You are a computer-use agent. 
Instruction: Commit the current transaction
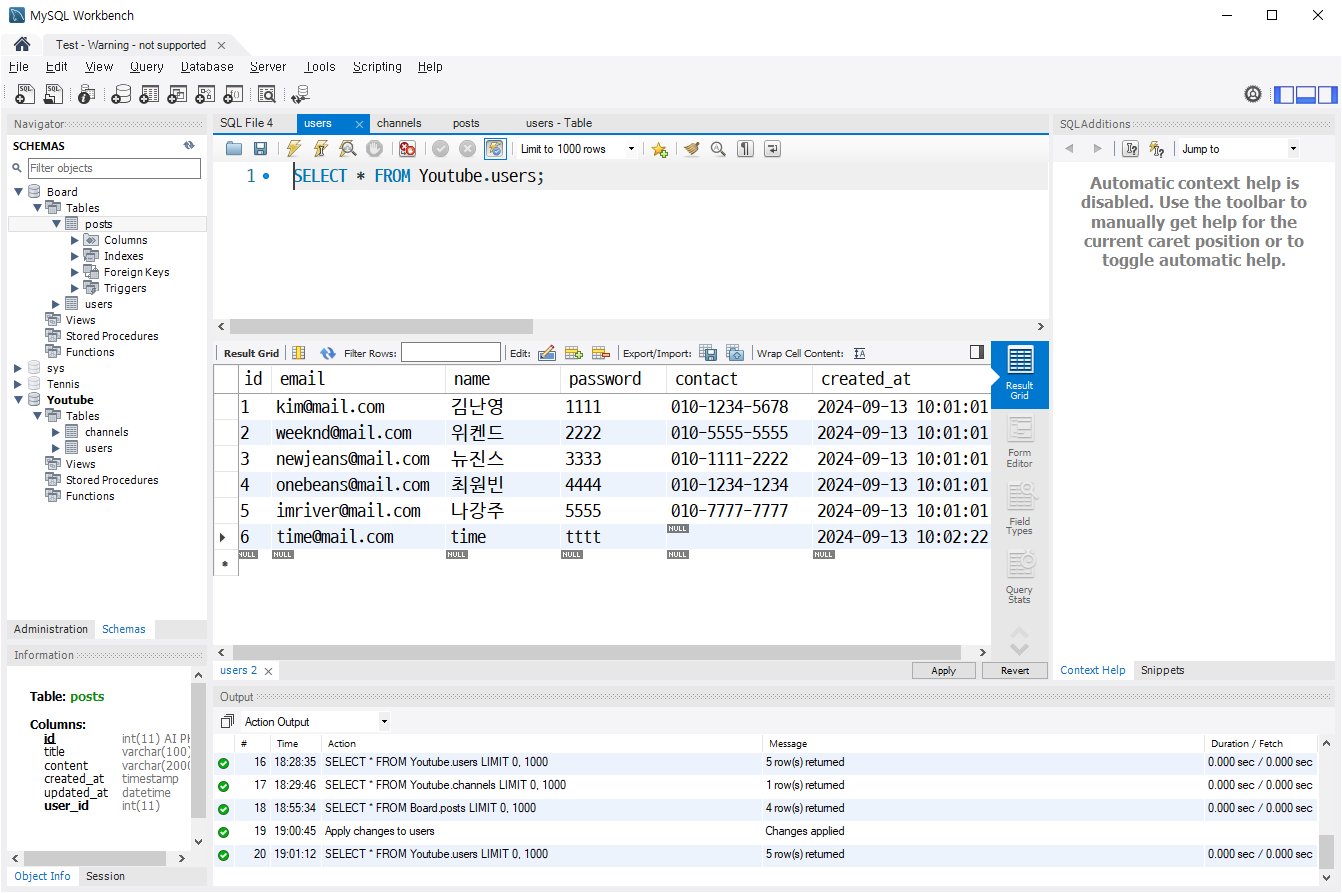440,149
